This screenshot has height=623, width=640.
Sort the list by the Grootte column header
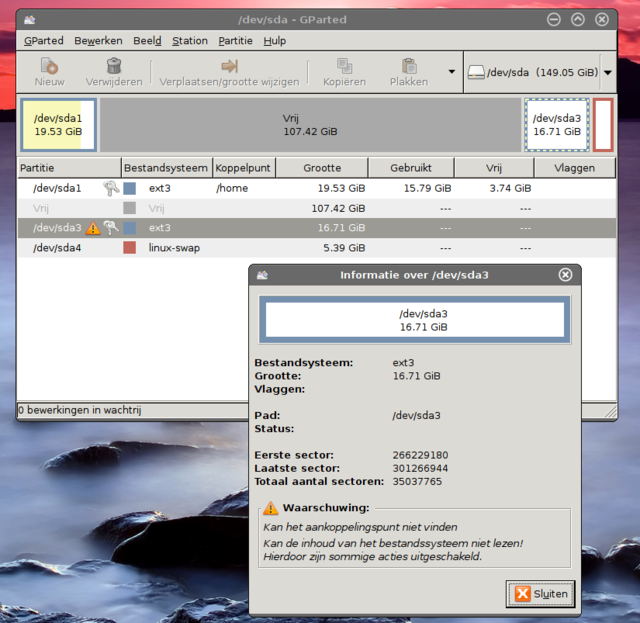click(x=321, y=168)
